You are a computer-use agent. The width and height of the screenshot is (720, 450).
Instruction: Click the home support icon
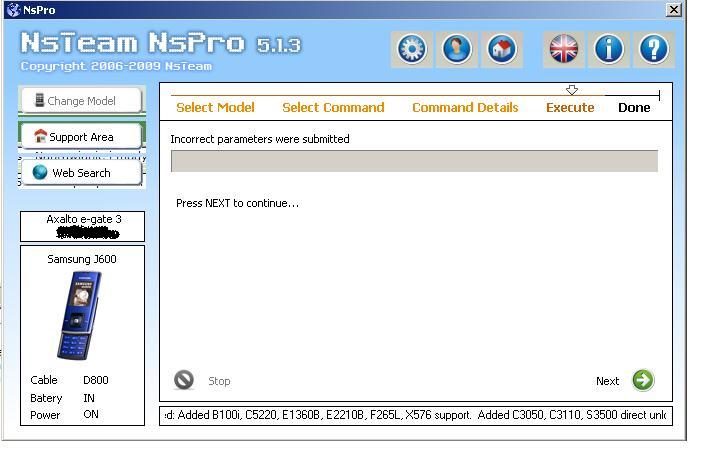click(501, 49)
